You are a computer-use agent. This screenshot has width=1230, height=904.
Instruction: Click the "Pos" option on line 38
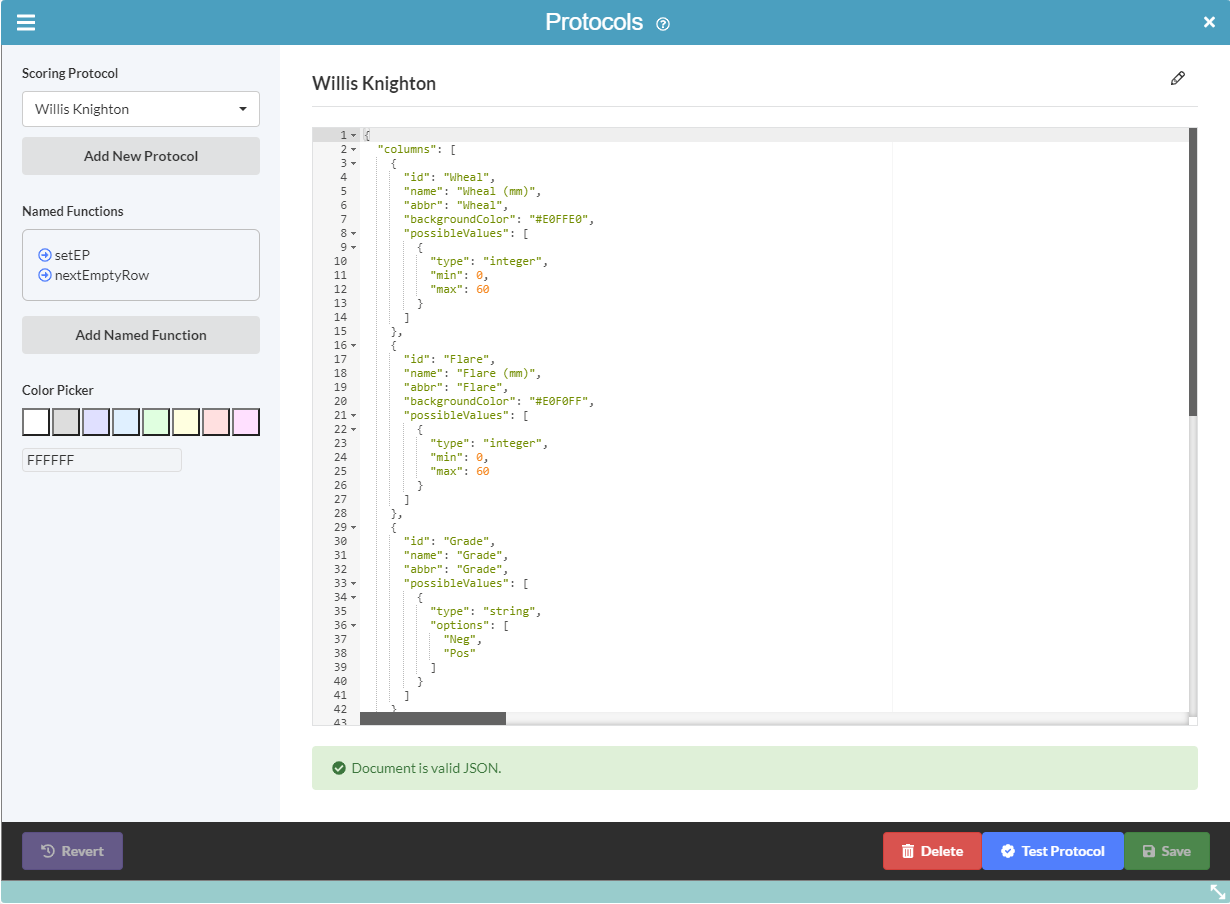(x=460, y=653)
